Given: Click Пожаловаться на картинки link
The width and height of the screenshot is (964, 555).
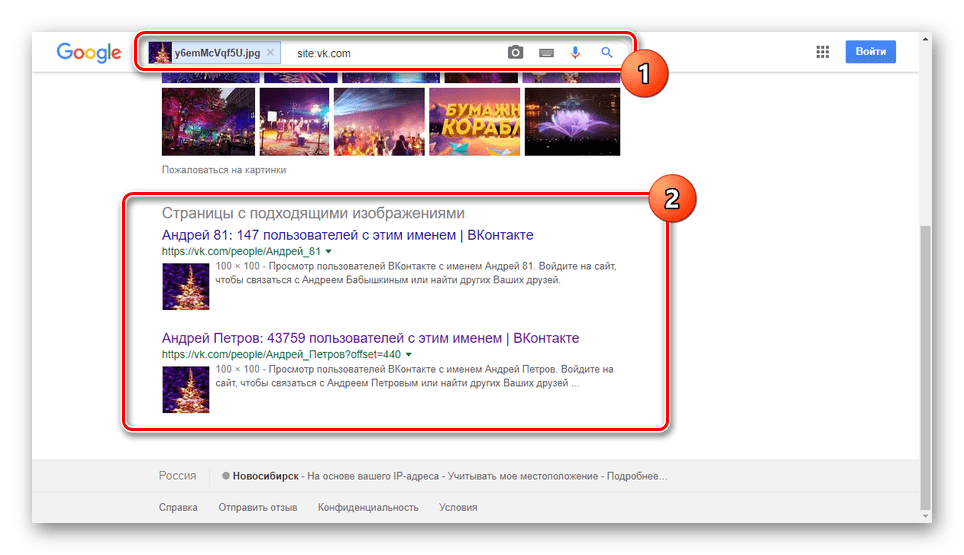Looking at the screenshot, I should [x=224, y=170].
